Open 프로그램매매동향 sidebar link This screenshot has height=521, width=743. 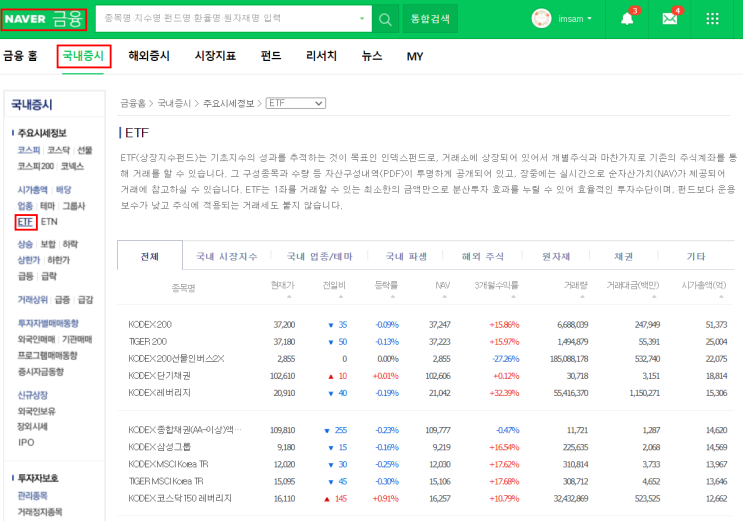pos(47,355)
